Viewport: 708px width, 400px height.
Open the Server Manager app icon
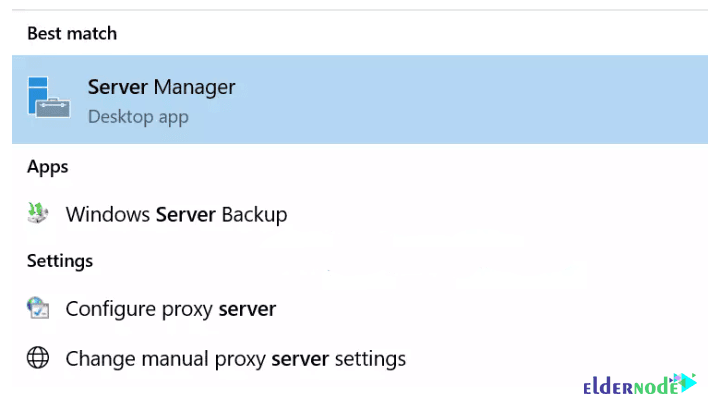tap(46, 99)
